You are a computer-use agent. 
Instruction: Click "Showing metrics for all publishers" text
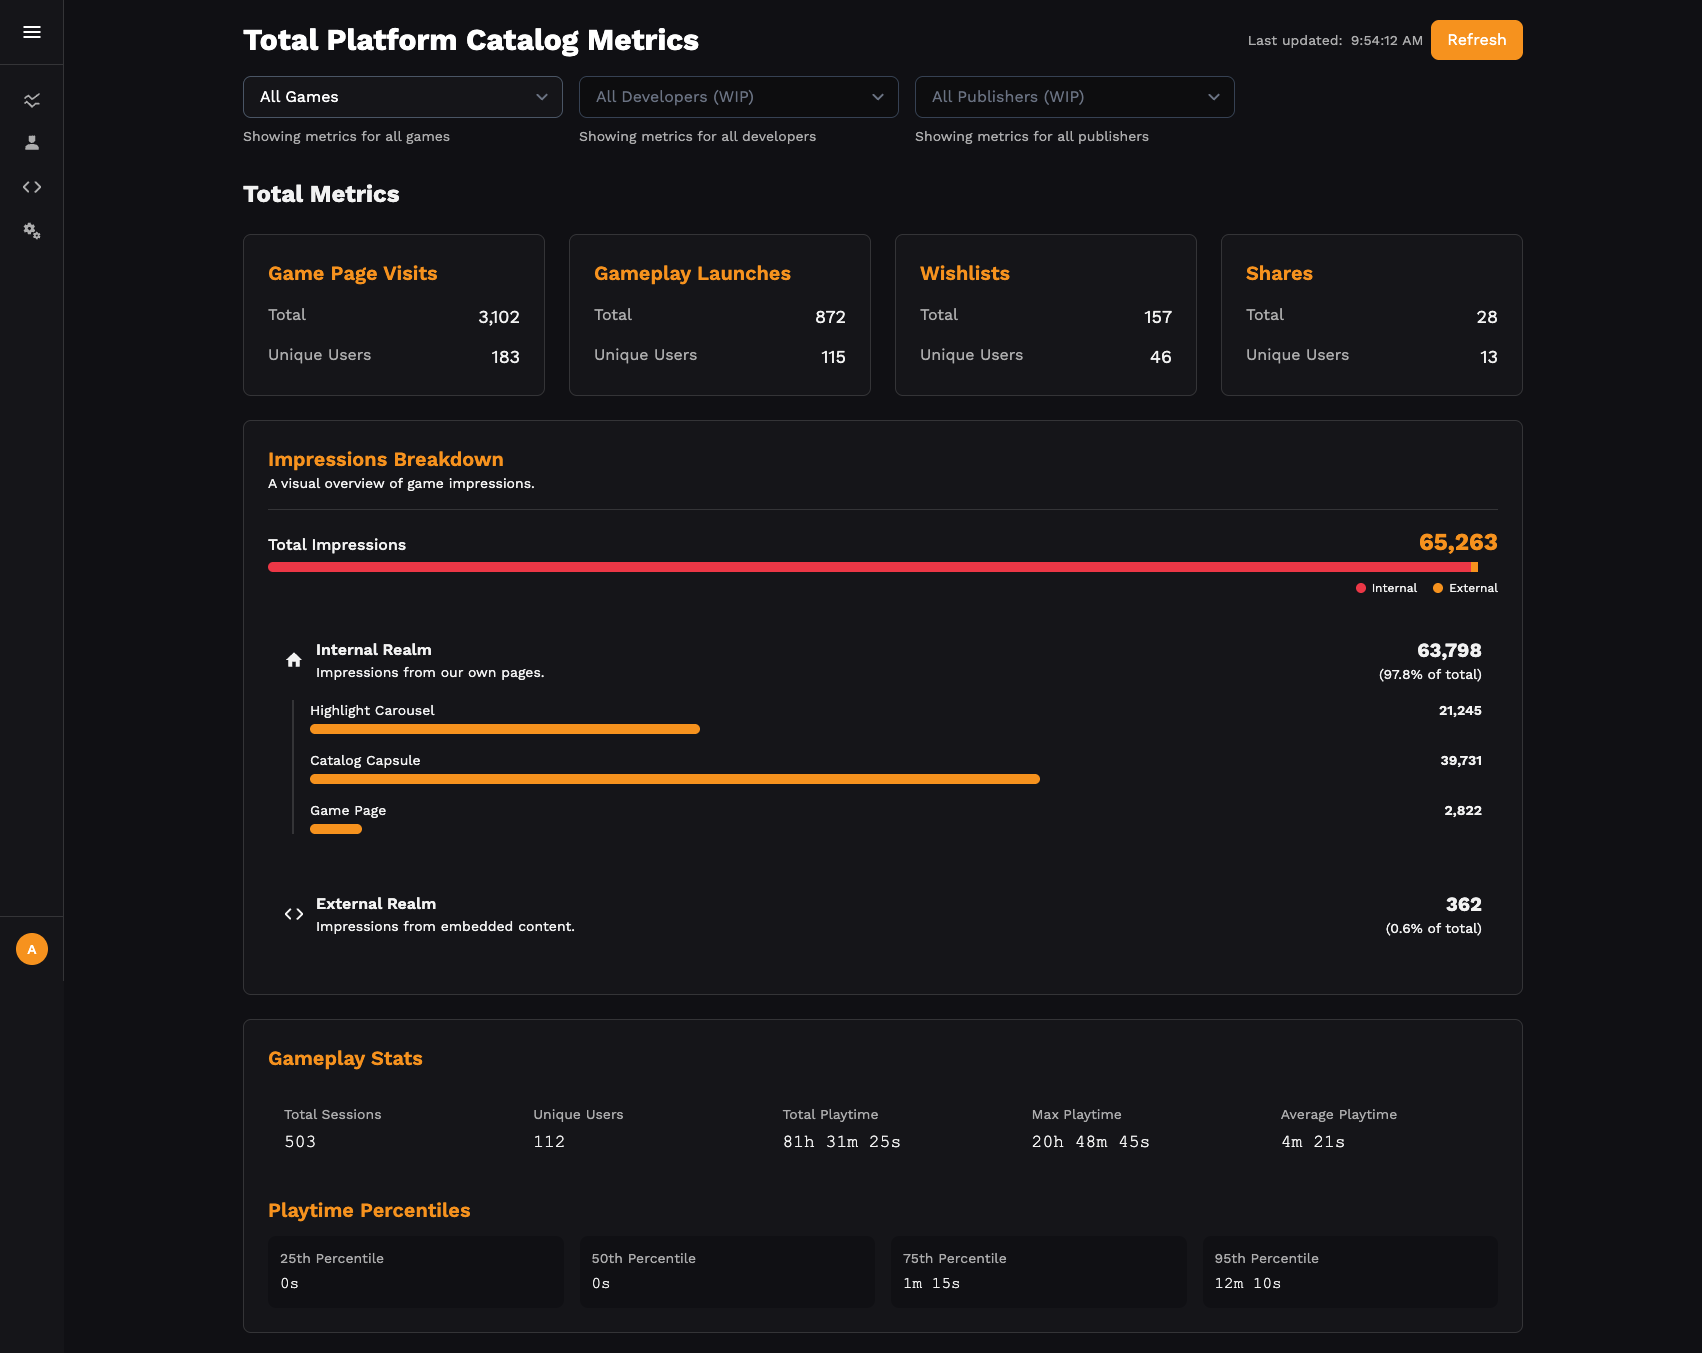click(1032, 137)
